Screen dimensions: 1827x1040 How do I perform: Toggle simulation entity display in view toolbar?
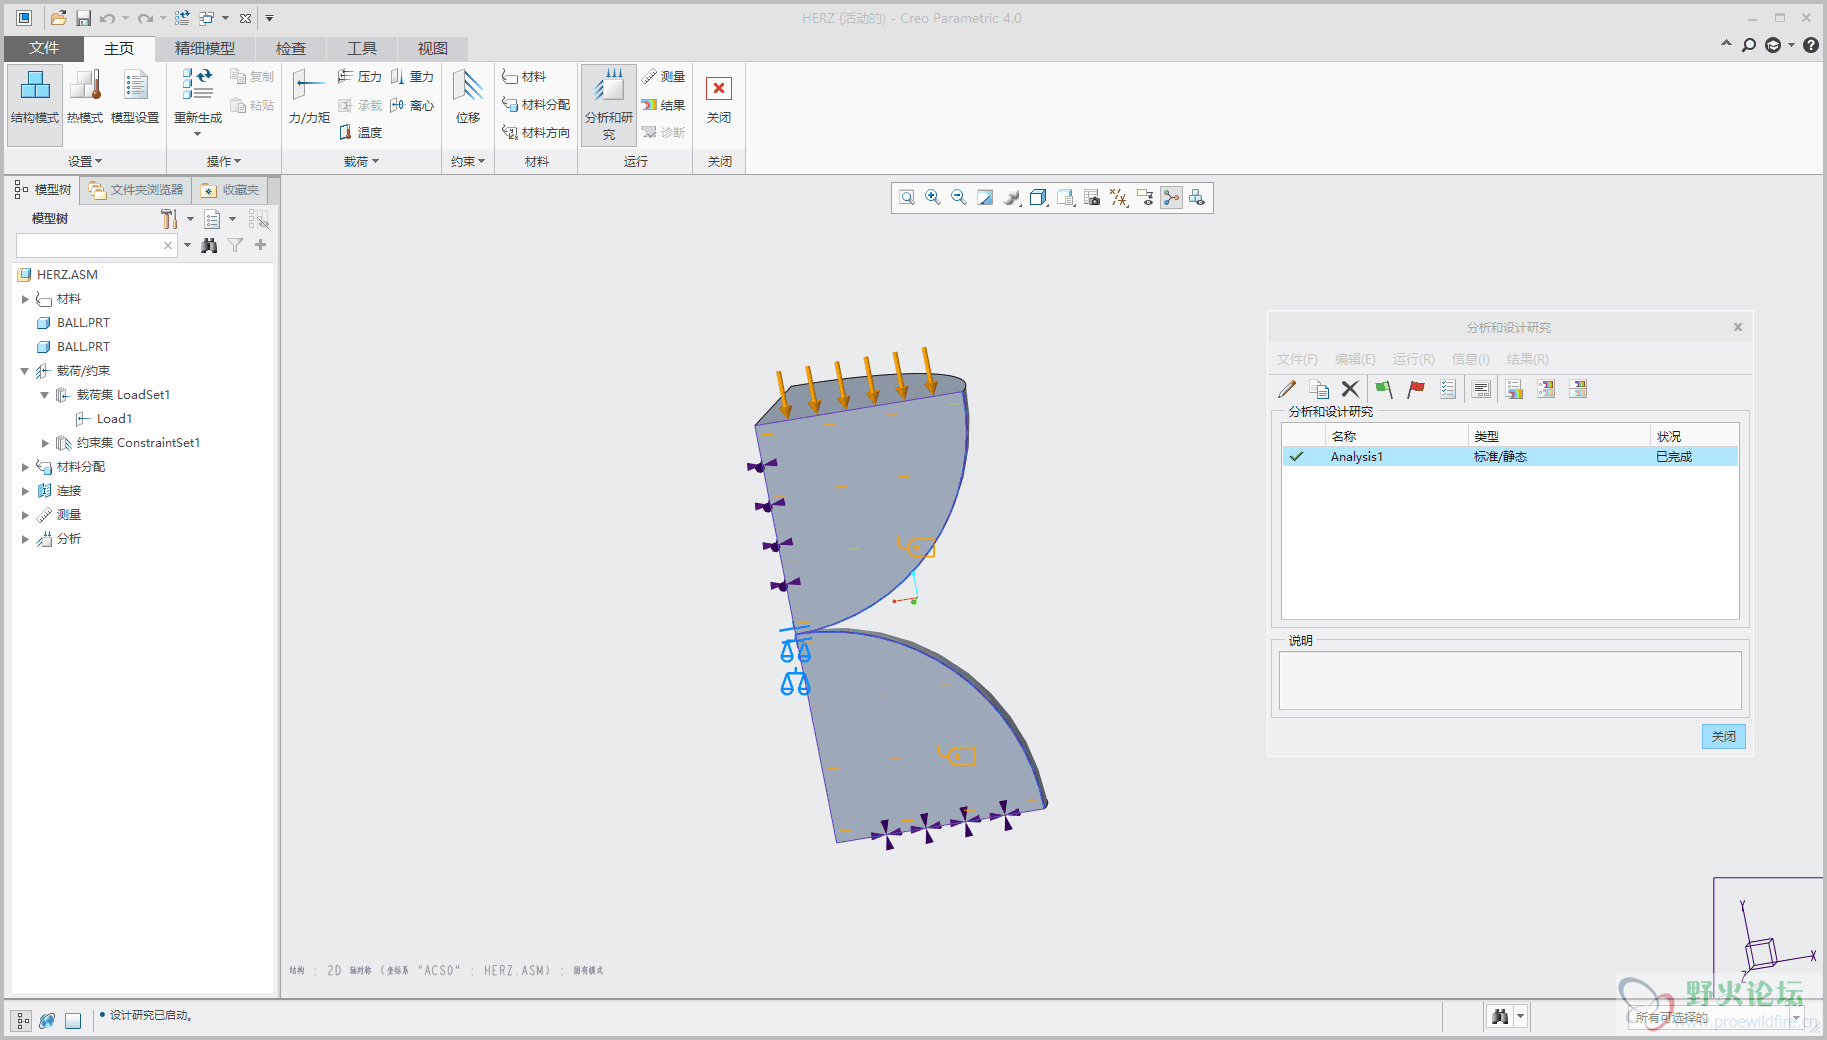click(1171, 198)
